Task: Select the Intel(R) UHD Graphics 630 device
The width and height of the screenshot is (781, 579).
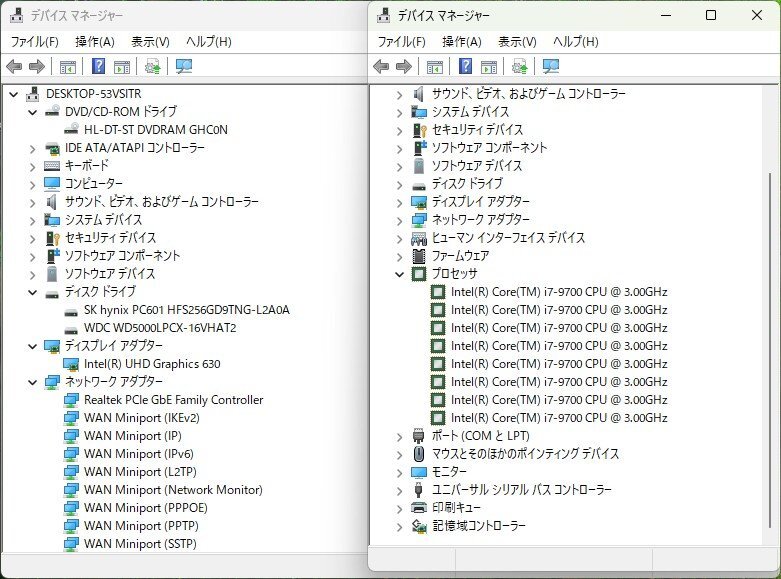Action: point(152,364)
